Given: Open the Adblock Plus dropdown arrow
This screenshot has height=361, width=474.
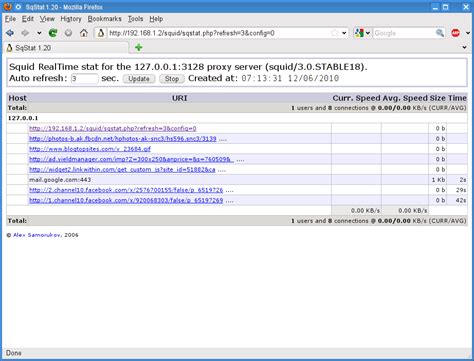Looking at the screenshot, I should 467,33.
